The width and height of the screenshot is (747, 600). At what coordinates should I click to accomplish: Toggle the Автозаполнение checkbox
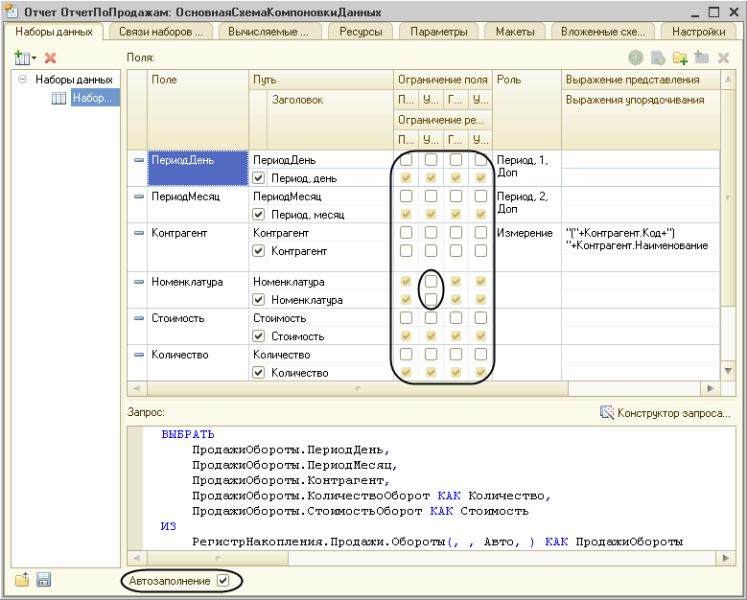(x=223, y=580)
